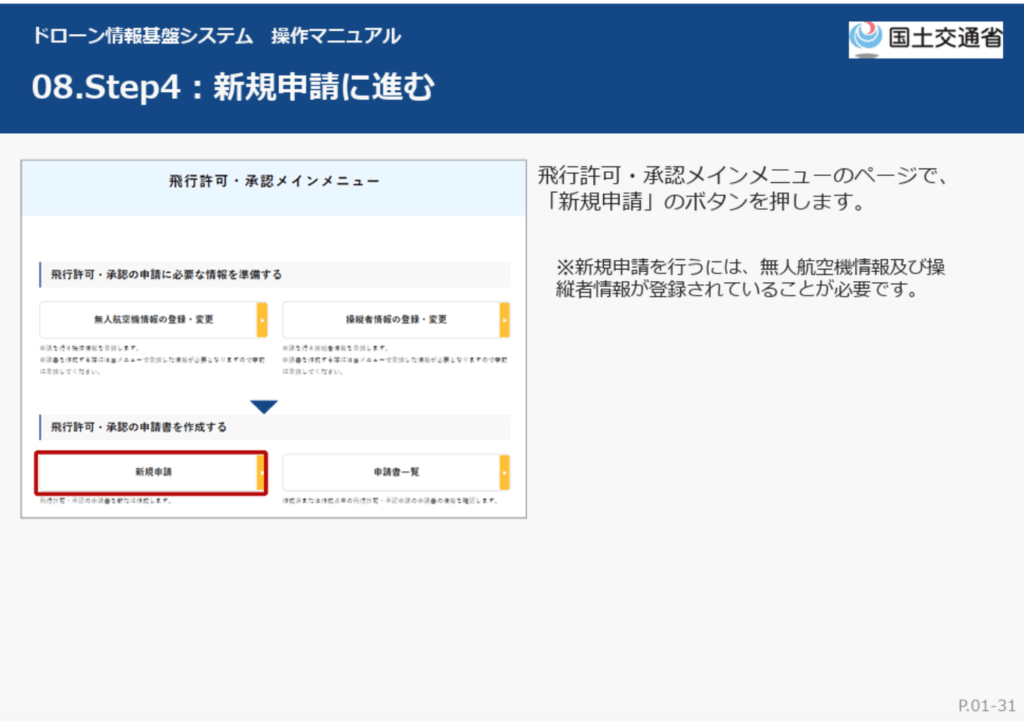
Task: Click section heading 申請に必要な情報を準備する
Action: click(166, 274)
